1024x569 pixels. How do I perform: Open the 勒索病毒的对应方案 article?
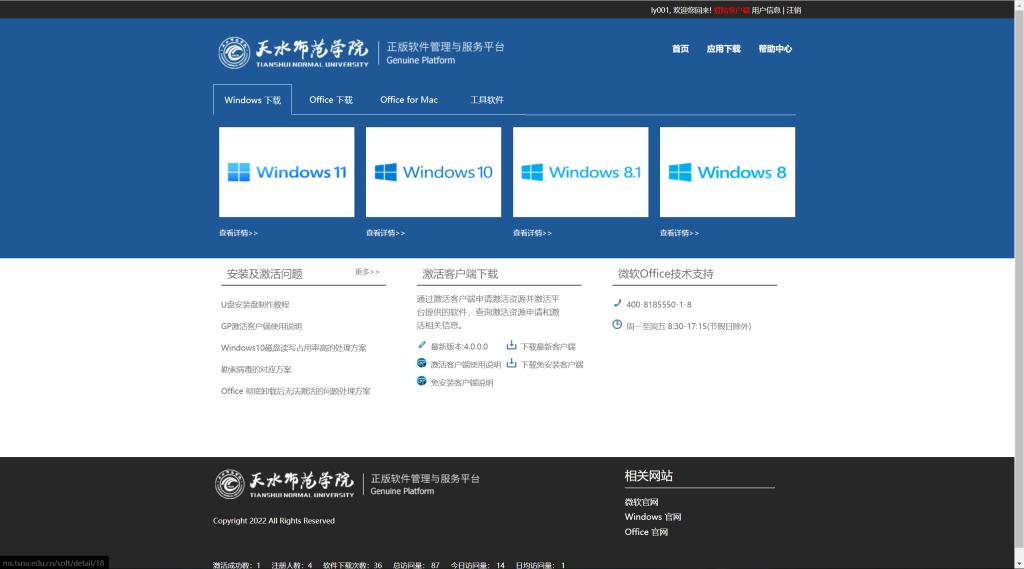pos(256,369)
